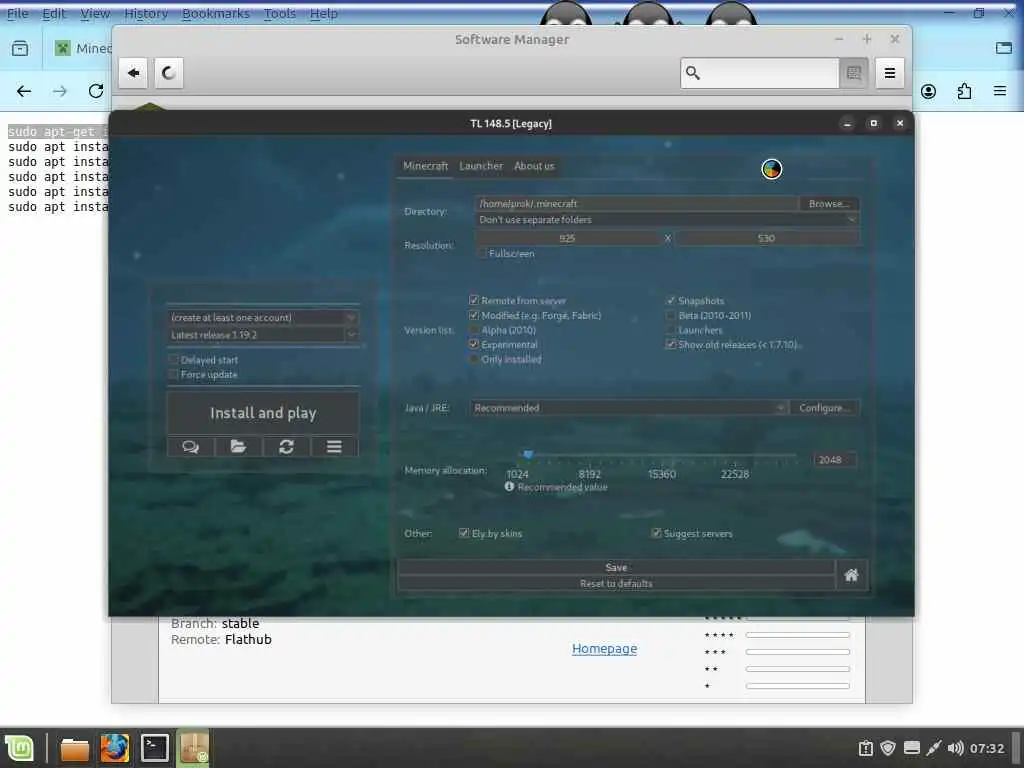Uncheck Remote from server

(473, 300)
